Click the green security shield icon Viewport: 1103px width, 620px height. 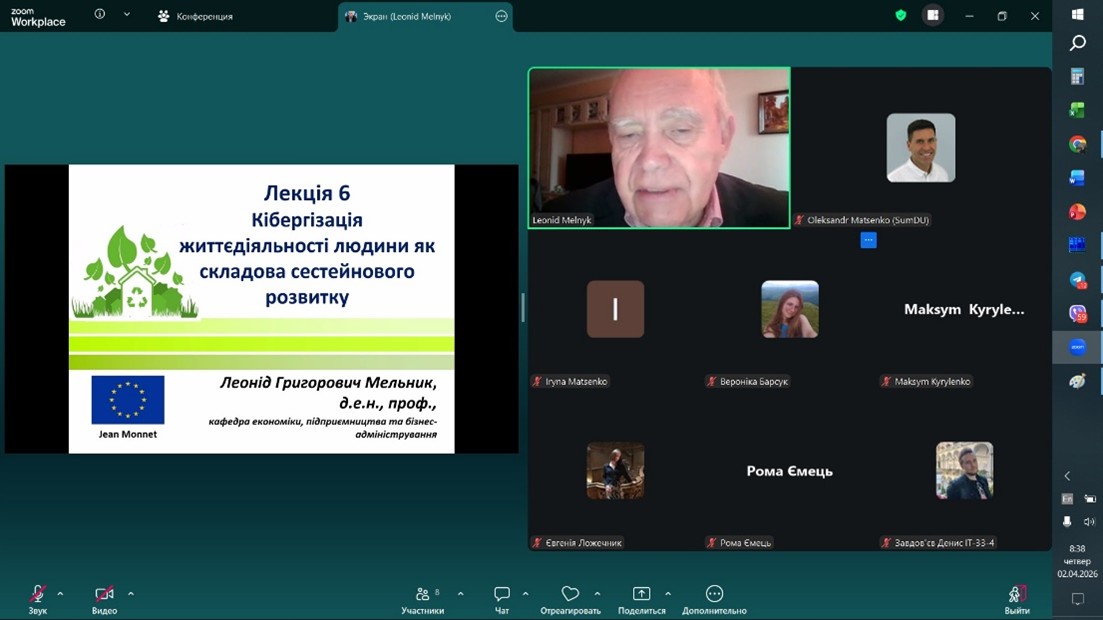(901, 16)
